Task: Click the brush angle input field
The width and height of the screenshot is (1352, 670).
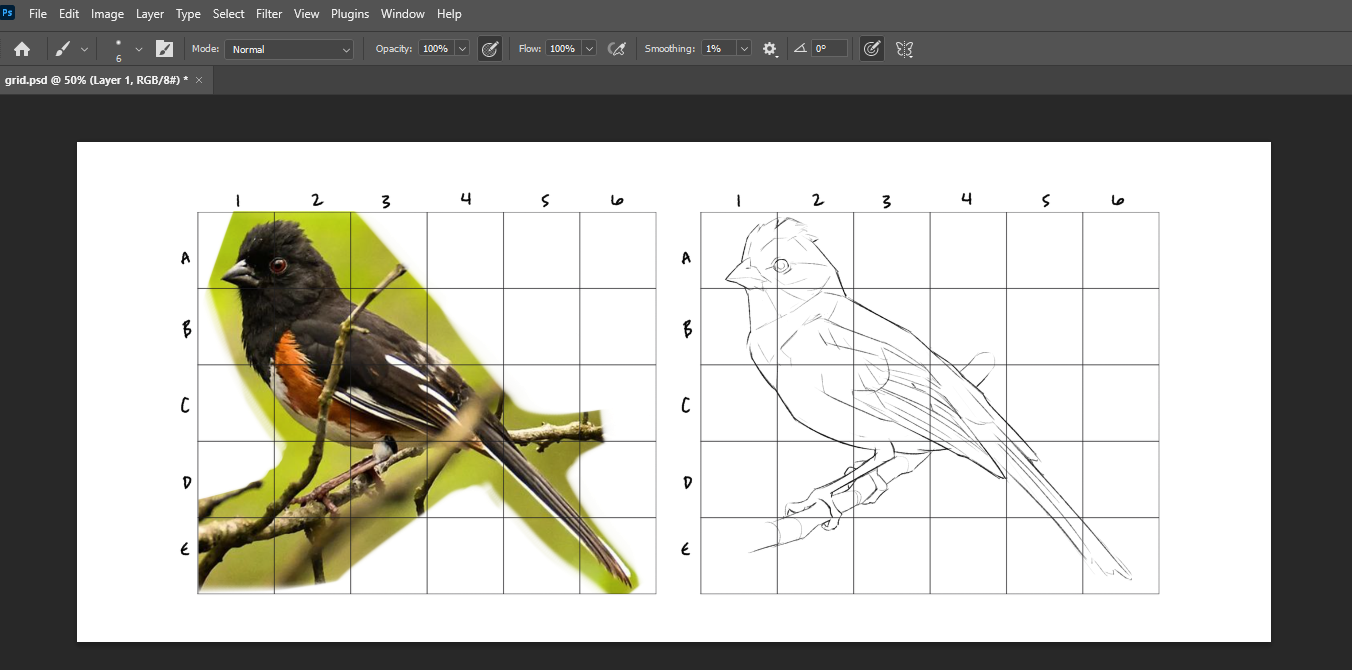Action: [x=829, y=49]
